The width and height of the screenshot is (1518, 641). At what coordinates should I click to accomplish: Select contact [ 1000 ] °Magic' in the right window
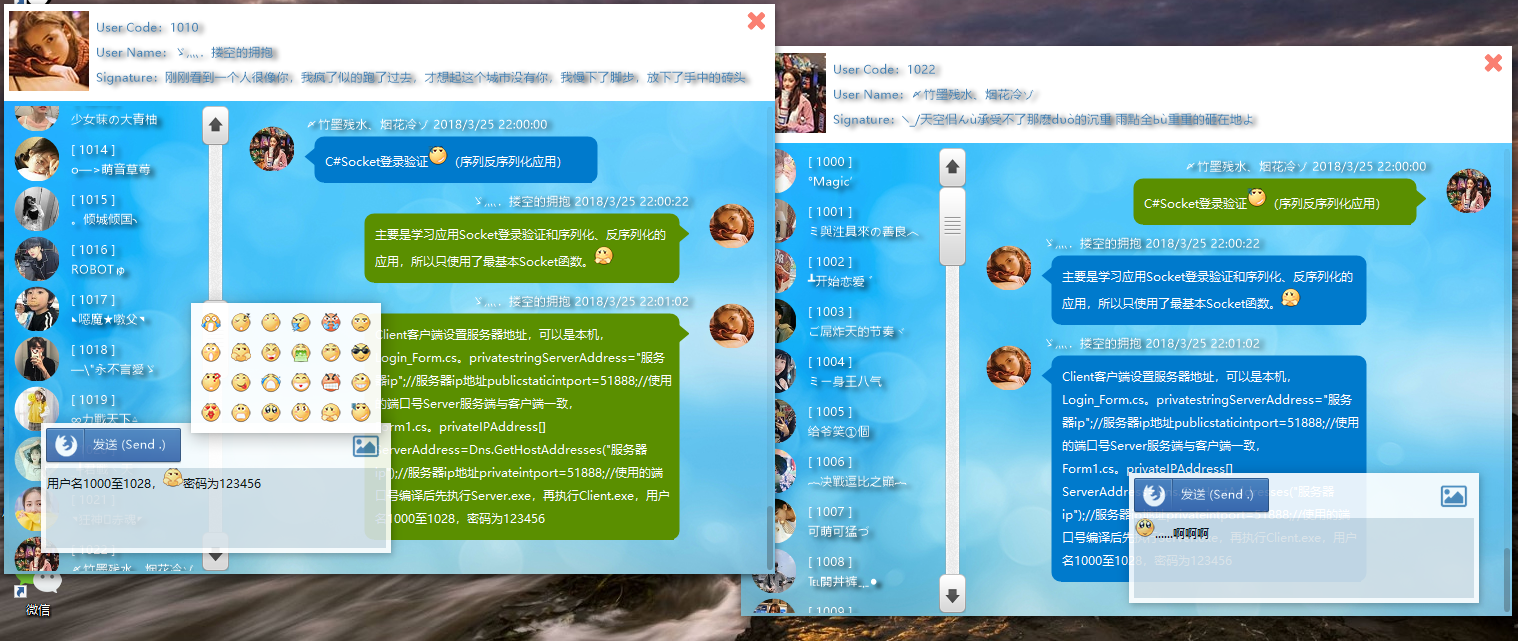[855, 172]
